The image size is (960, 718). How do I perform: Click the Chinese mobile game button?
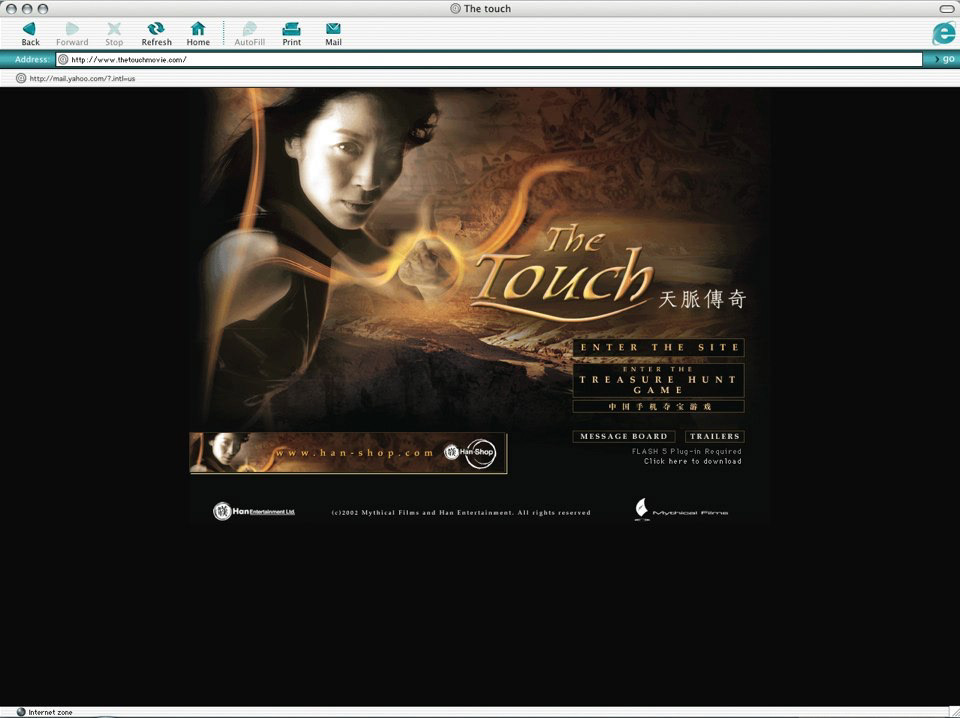tap(658, 406)
